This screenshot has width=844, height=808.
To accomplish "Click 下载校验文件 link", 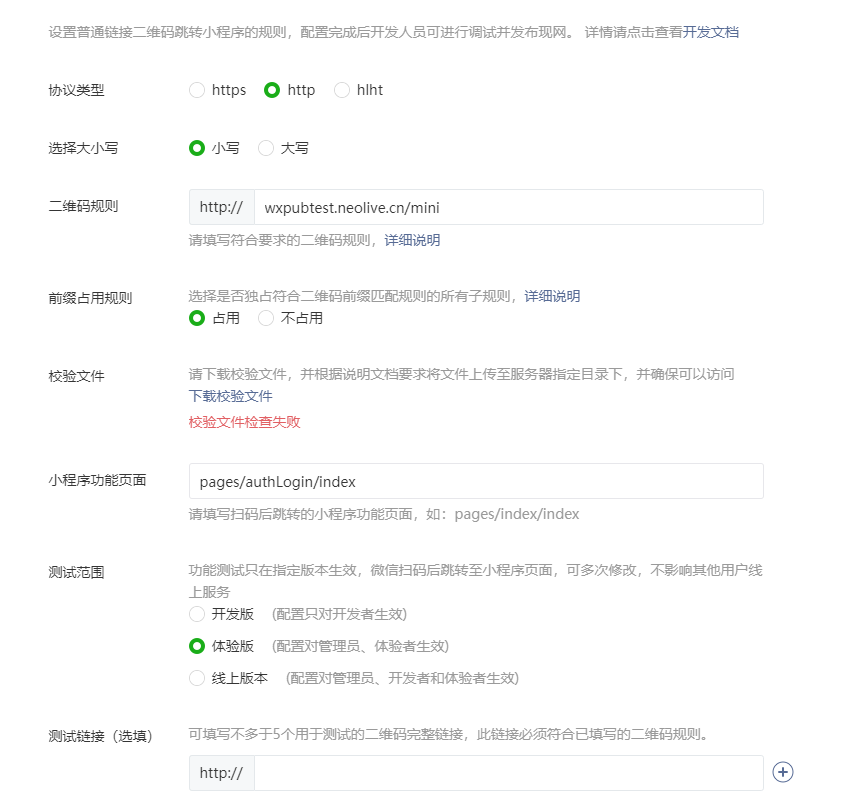I will click(230, 396).
